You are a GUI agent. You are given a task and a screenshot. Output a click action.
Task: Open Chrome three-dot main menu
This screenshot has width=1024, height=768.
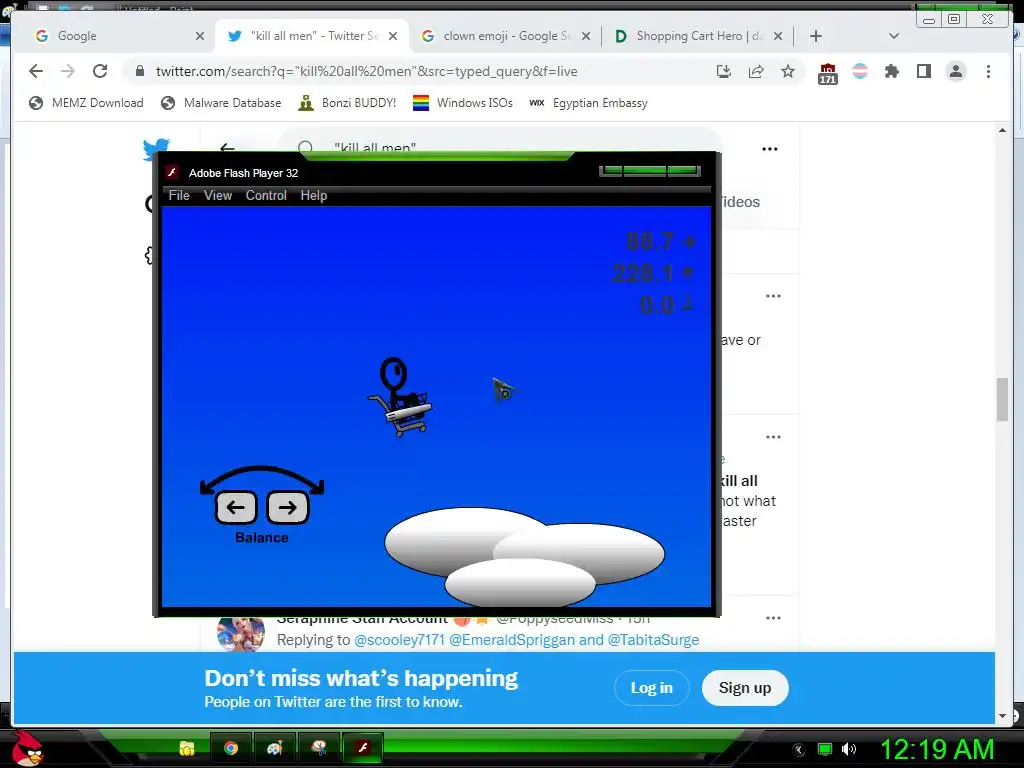point(988,71)
